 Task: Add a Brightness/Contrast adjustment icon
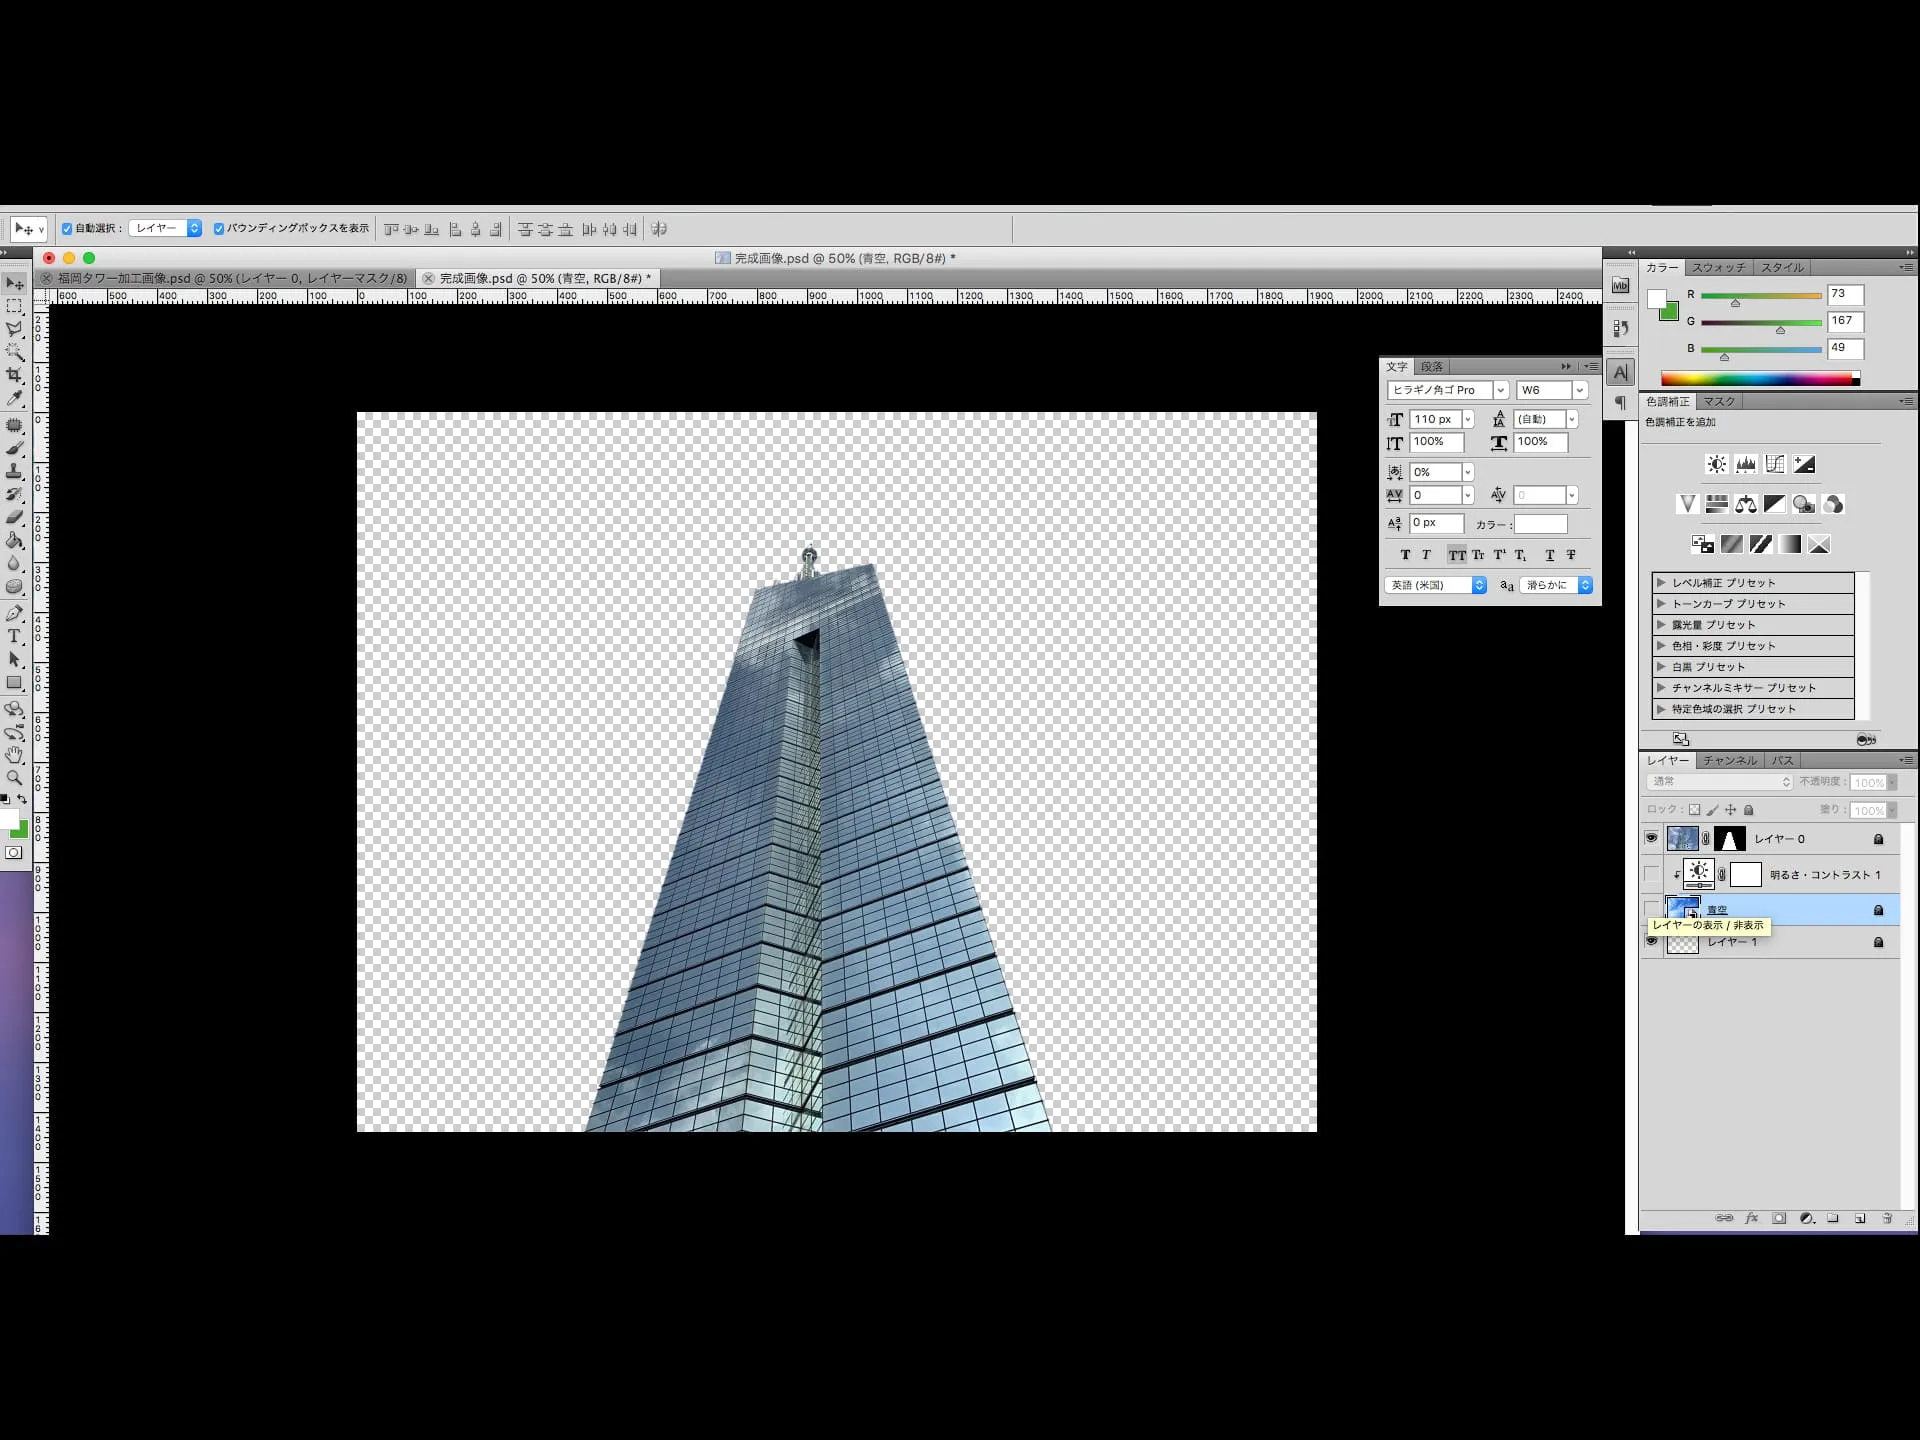(x=1716, y=464)
